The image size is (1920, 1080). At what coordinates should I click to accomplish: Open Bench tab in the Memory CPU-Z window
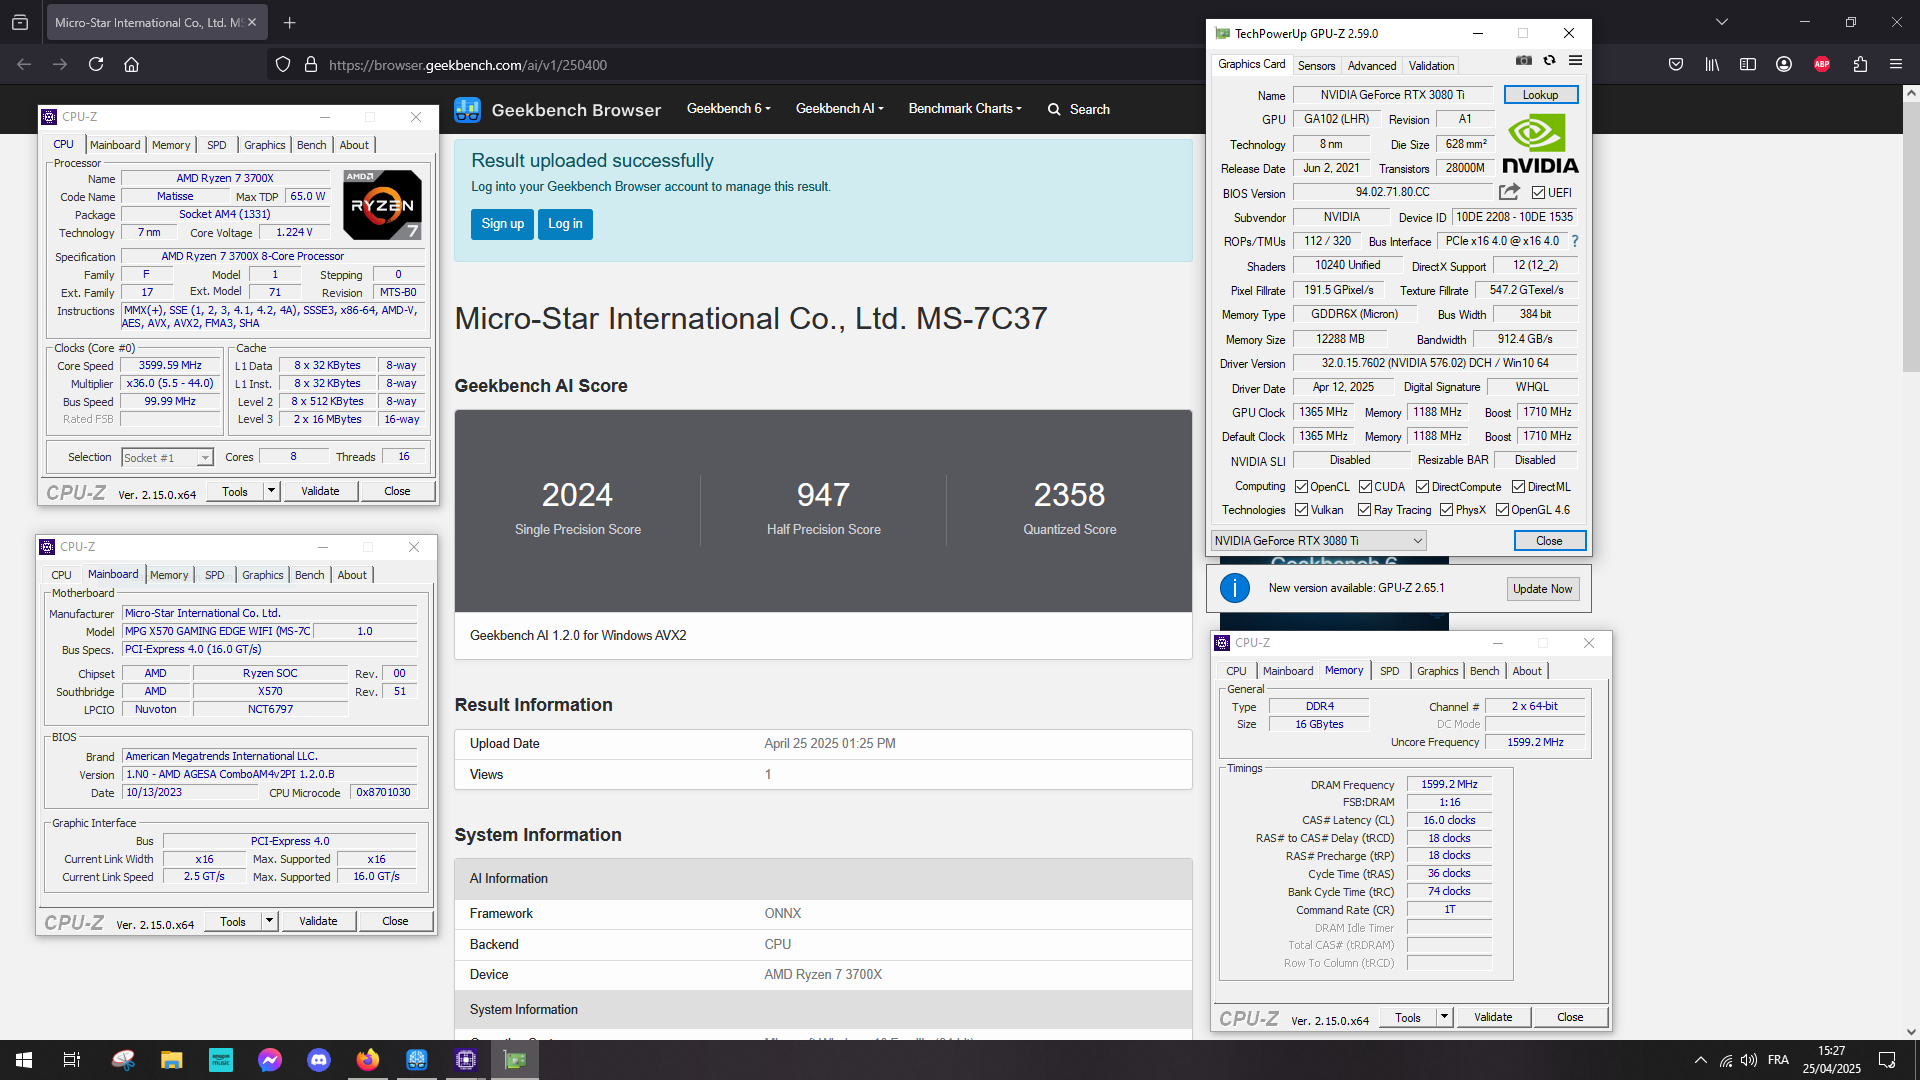click(1484, 671)
